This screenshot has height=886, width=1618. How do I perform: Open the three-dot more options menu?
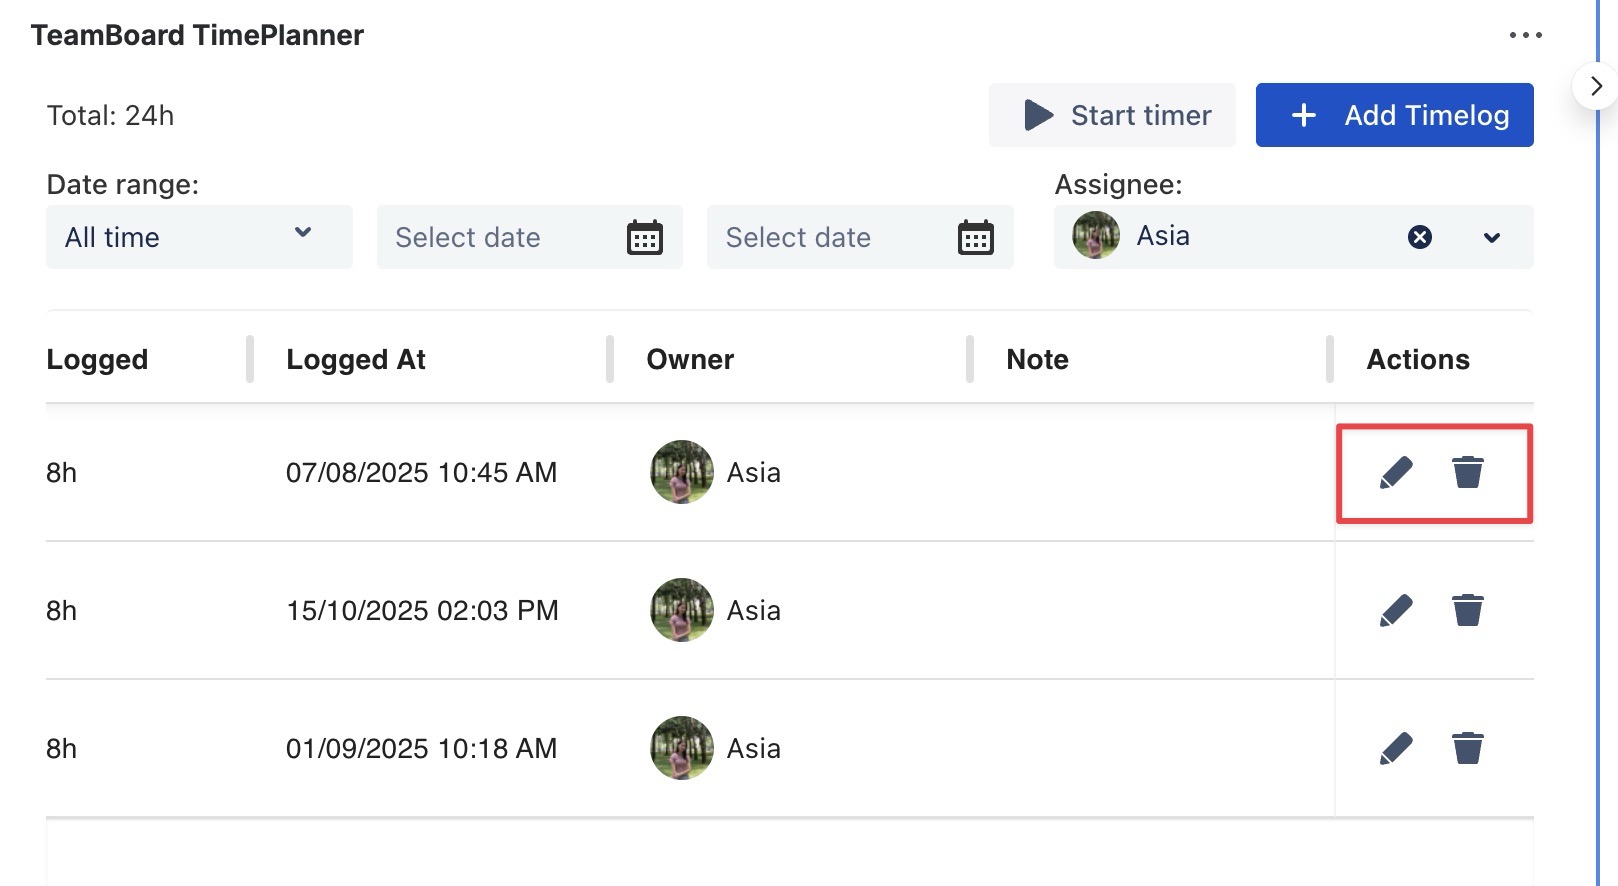pyautogui.click(x=1525, y=35)
